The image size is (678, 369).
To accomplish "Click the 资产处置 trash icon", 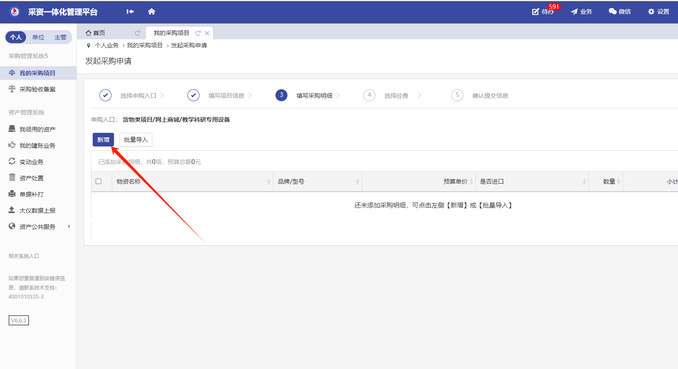I will (x=12, y=177).
